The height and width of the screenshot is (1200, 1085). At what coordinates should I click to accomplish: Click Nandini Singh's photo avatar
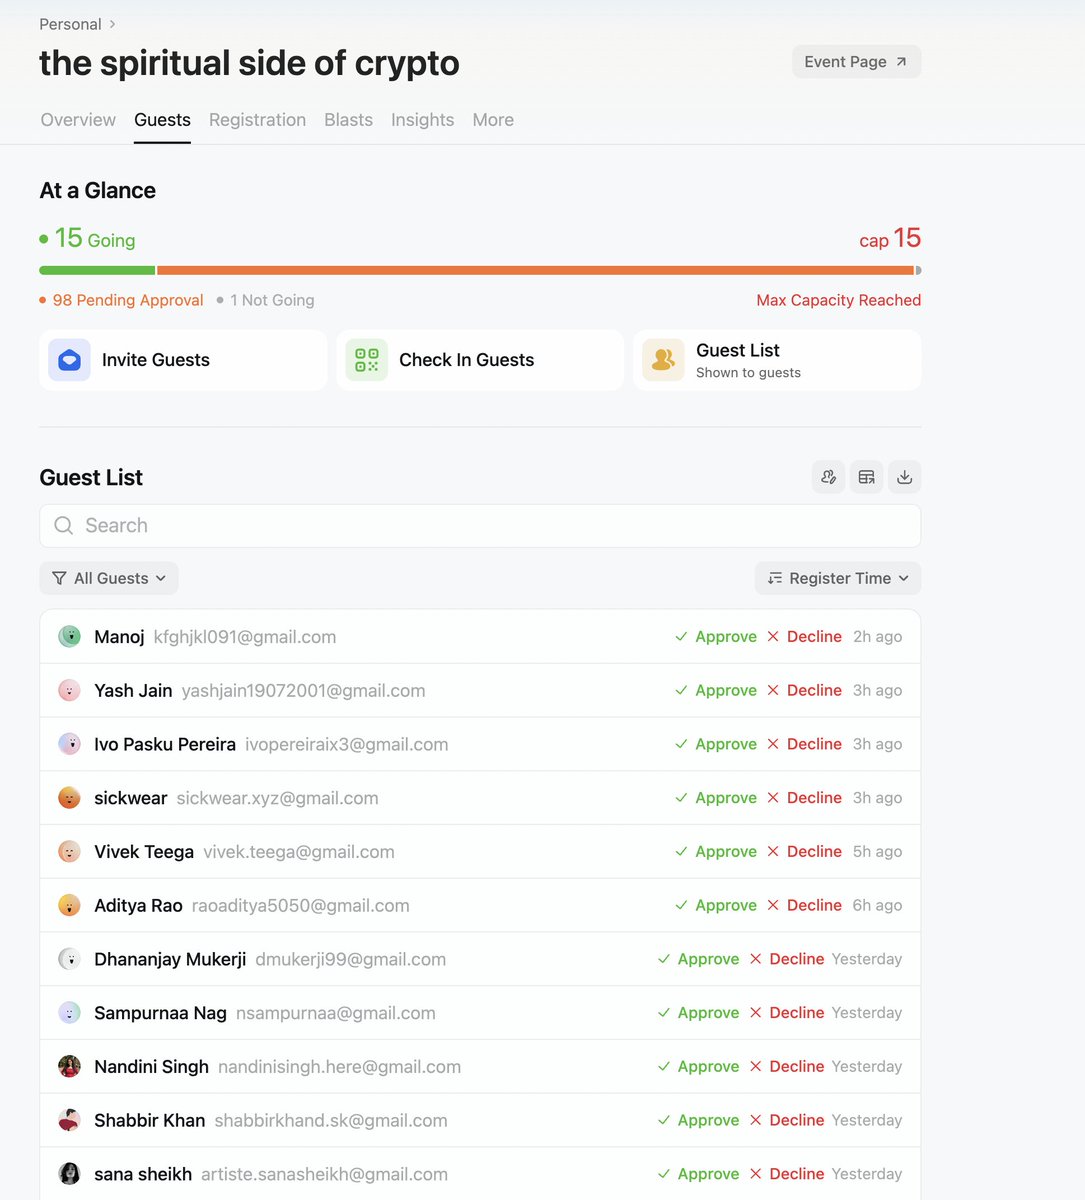[69, 1067]
